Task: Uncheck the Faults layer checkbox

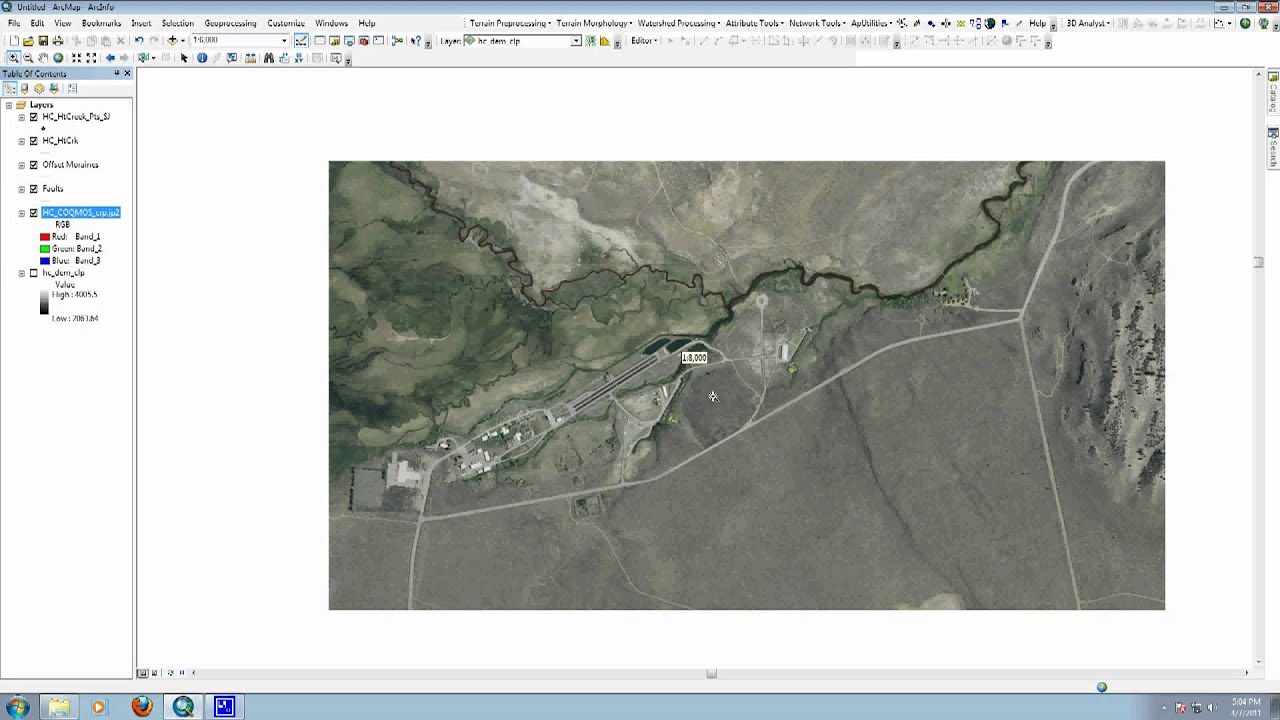Action: 34,189
